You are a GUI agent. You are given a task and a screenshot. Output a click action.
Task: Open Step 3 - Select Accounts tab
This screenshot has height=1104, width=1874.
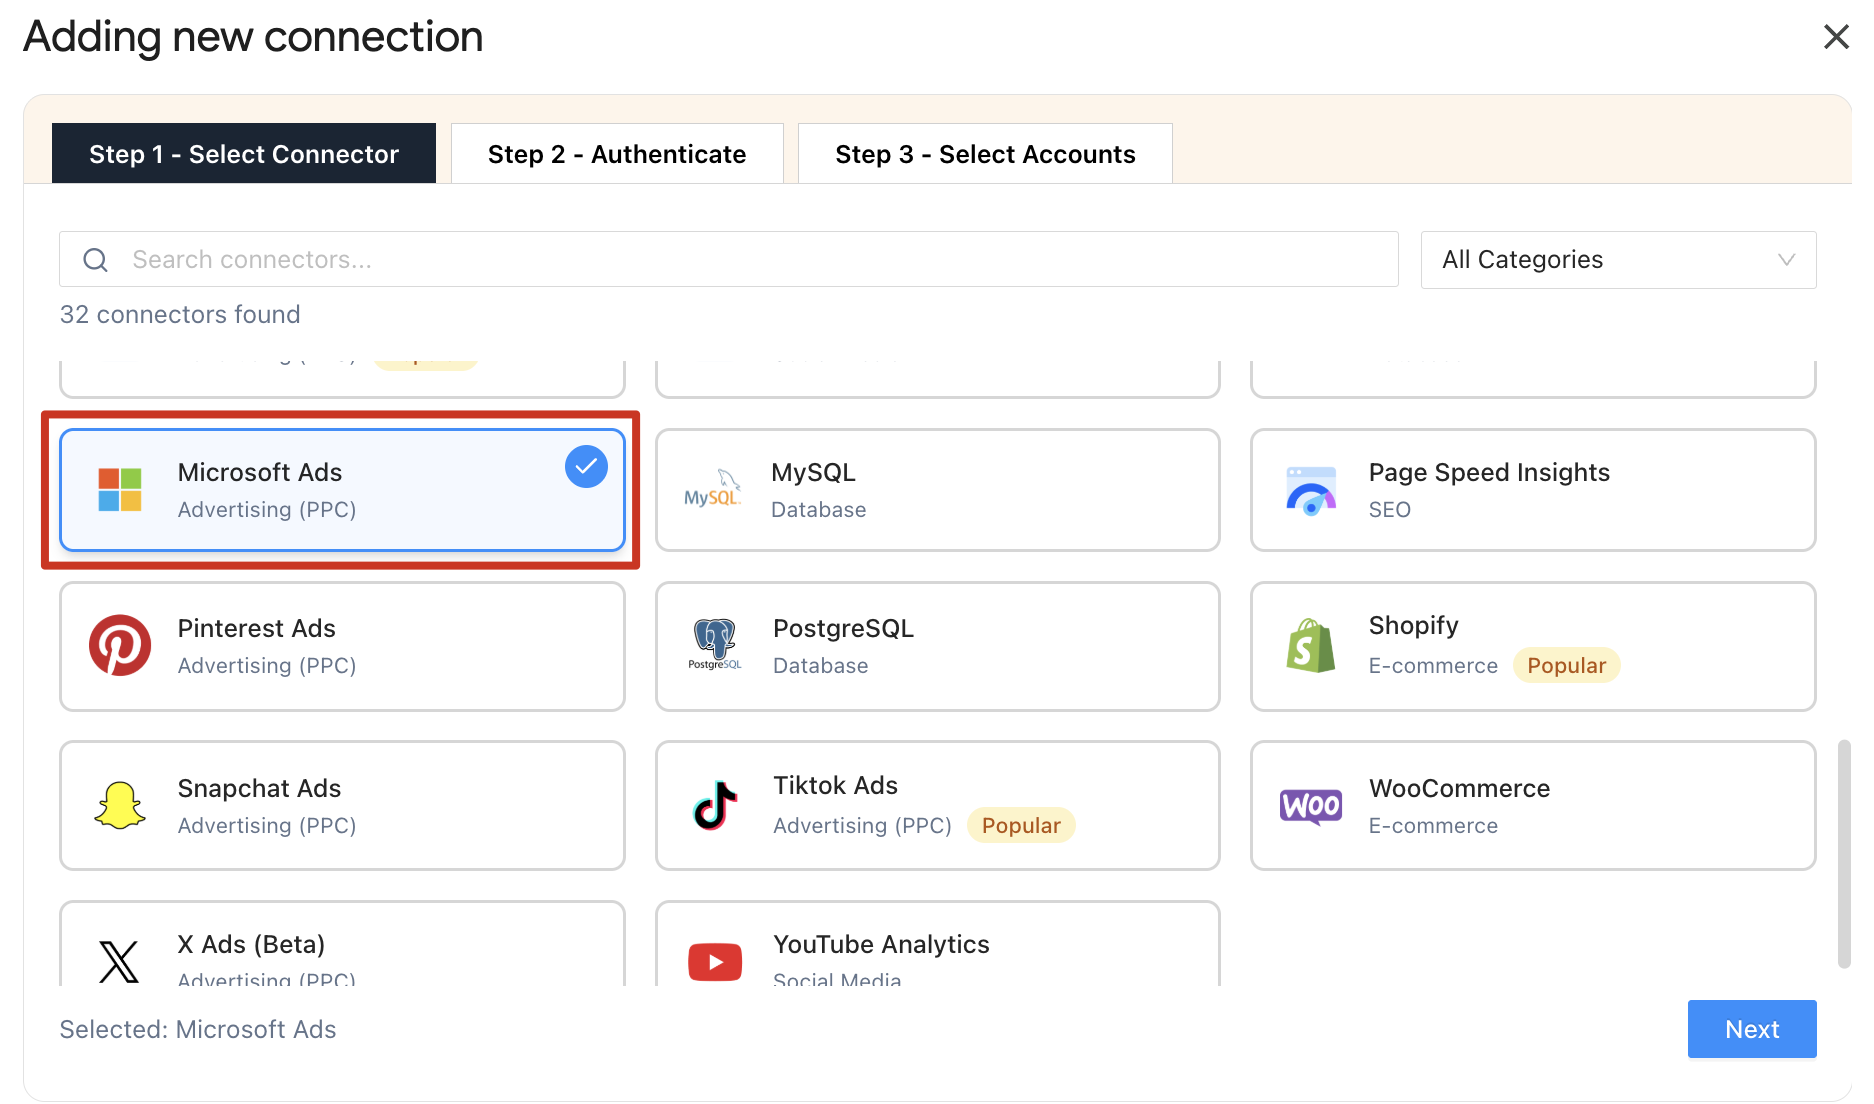985,154
